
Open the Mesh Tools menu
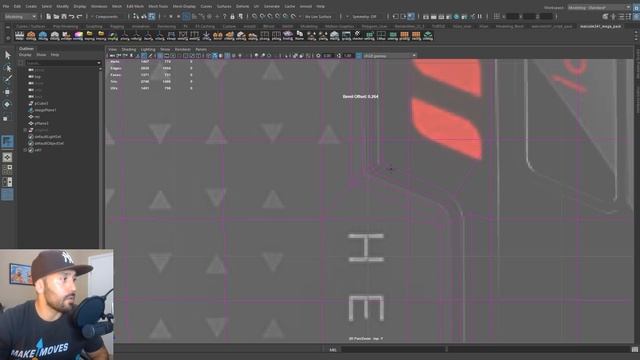pyautogui.click(x=158, y=7)
